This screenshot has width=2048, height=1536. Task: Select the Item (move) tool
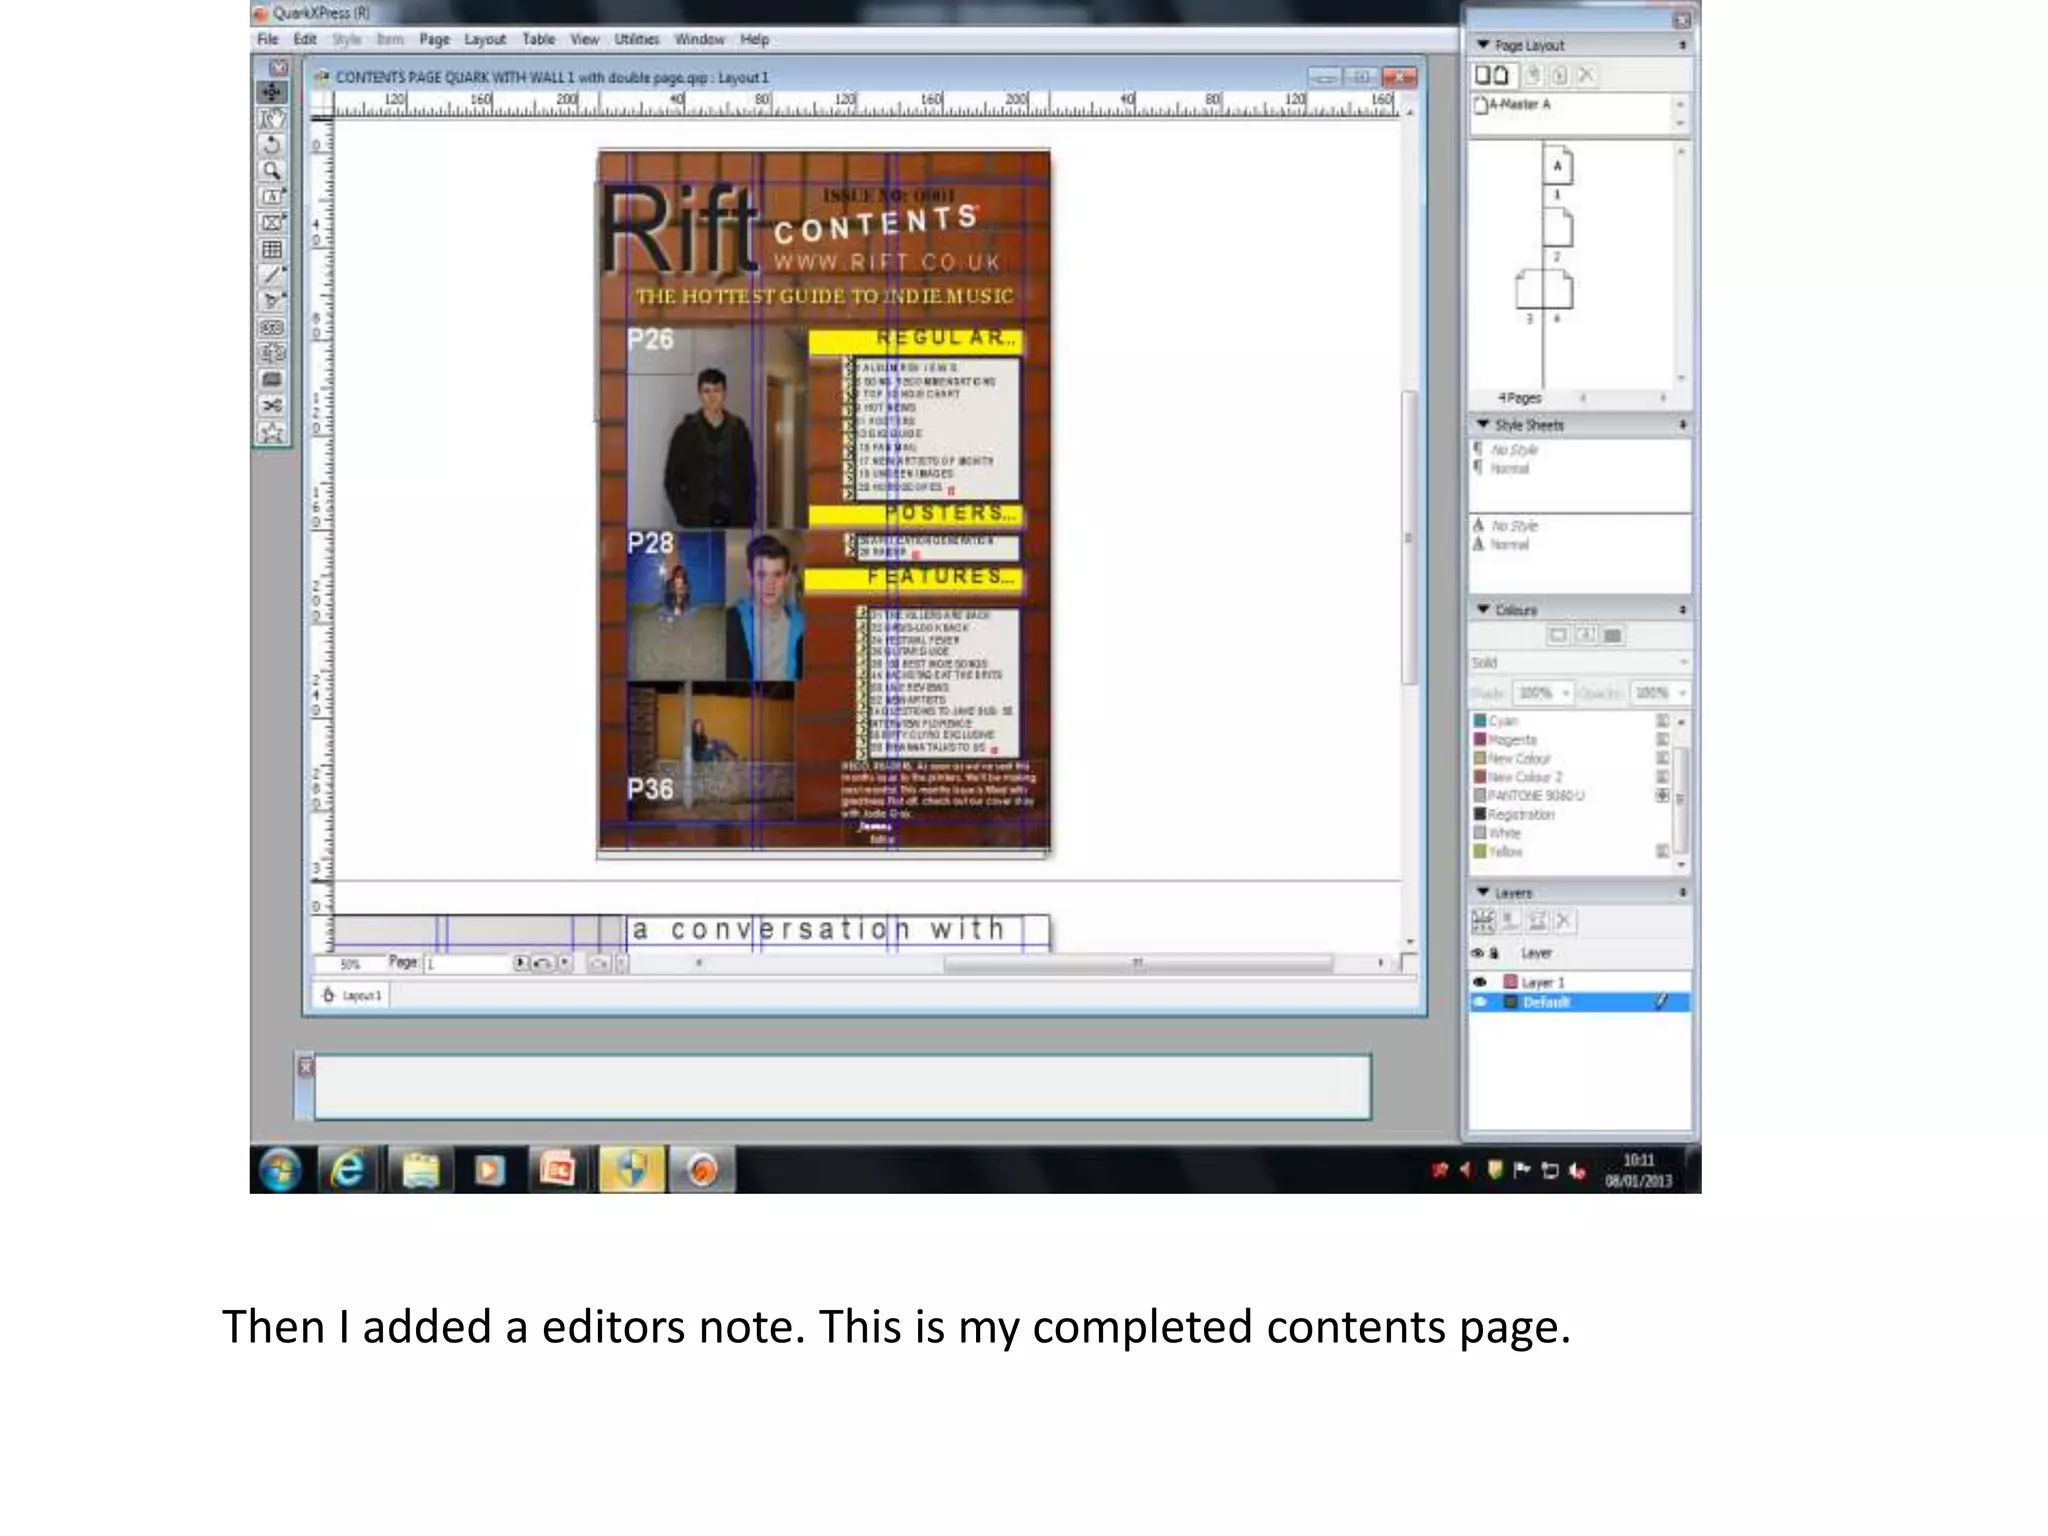pos(271,93)
